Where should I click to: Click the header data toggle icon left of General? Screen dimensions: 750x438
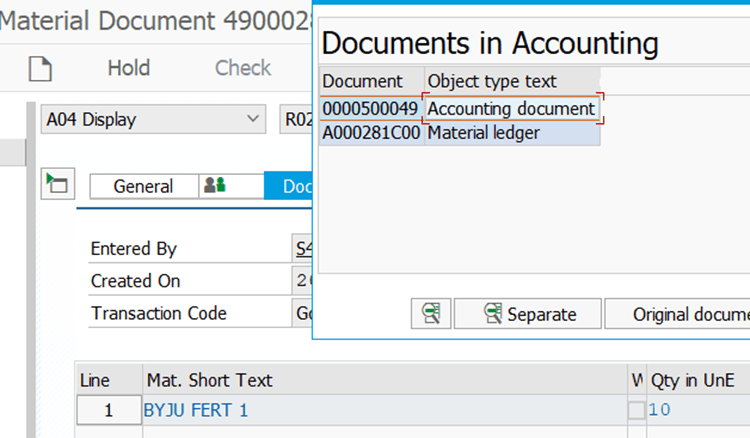click(57, 184)
